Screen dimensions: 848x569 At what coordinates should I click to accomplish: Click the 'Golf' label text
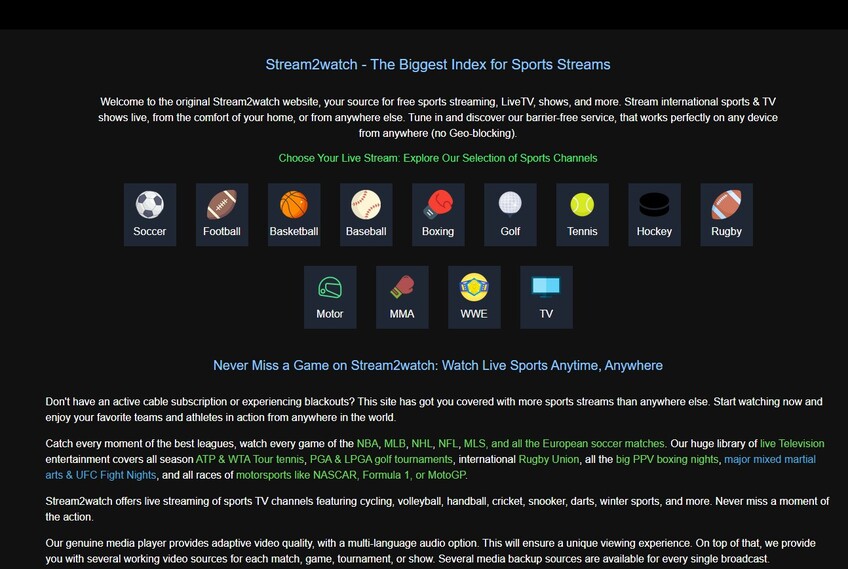510,231
